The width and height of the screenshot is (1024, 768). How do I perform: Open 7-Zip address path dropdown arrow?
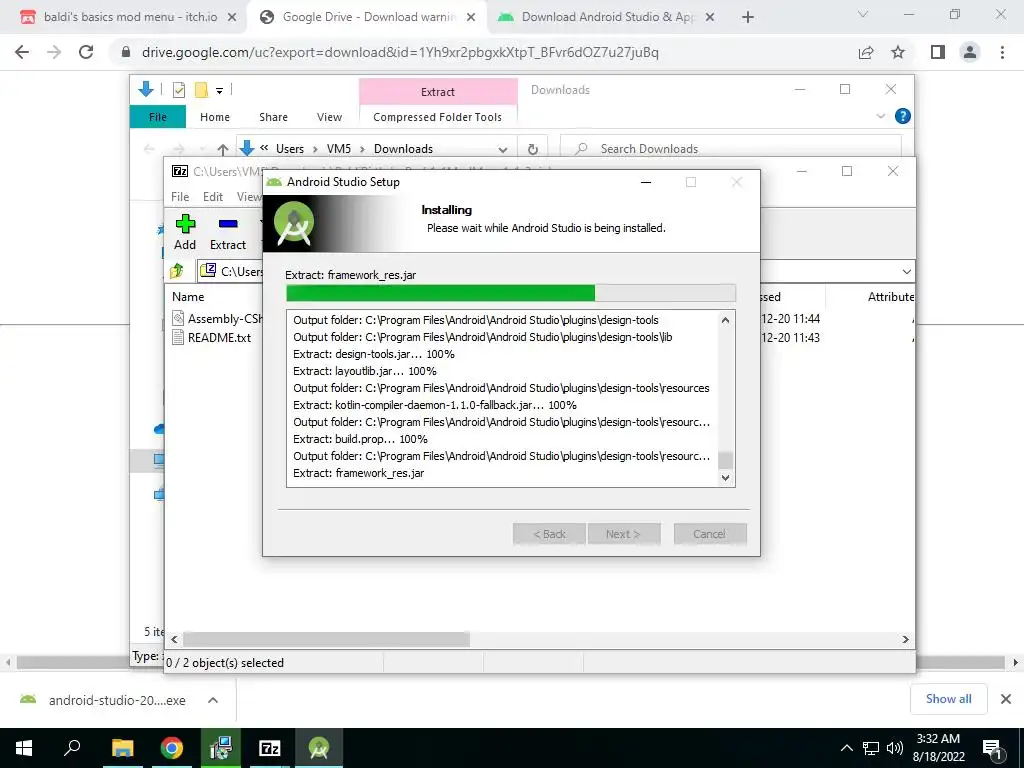tap(906, 271)
